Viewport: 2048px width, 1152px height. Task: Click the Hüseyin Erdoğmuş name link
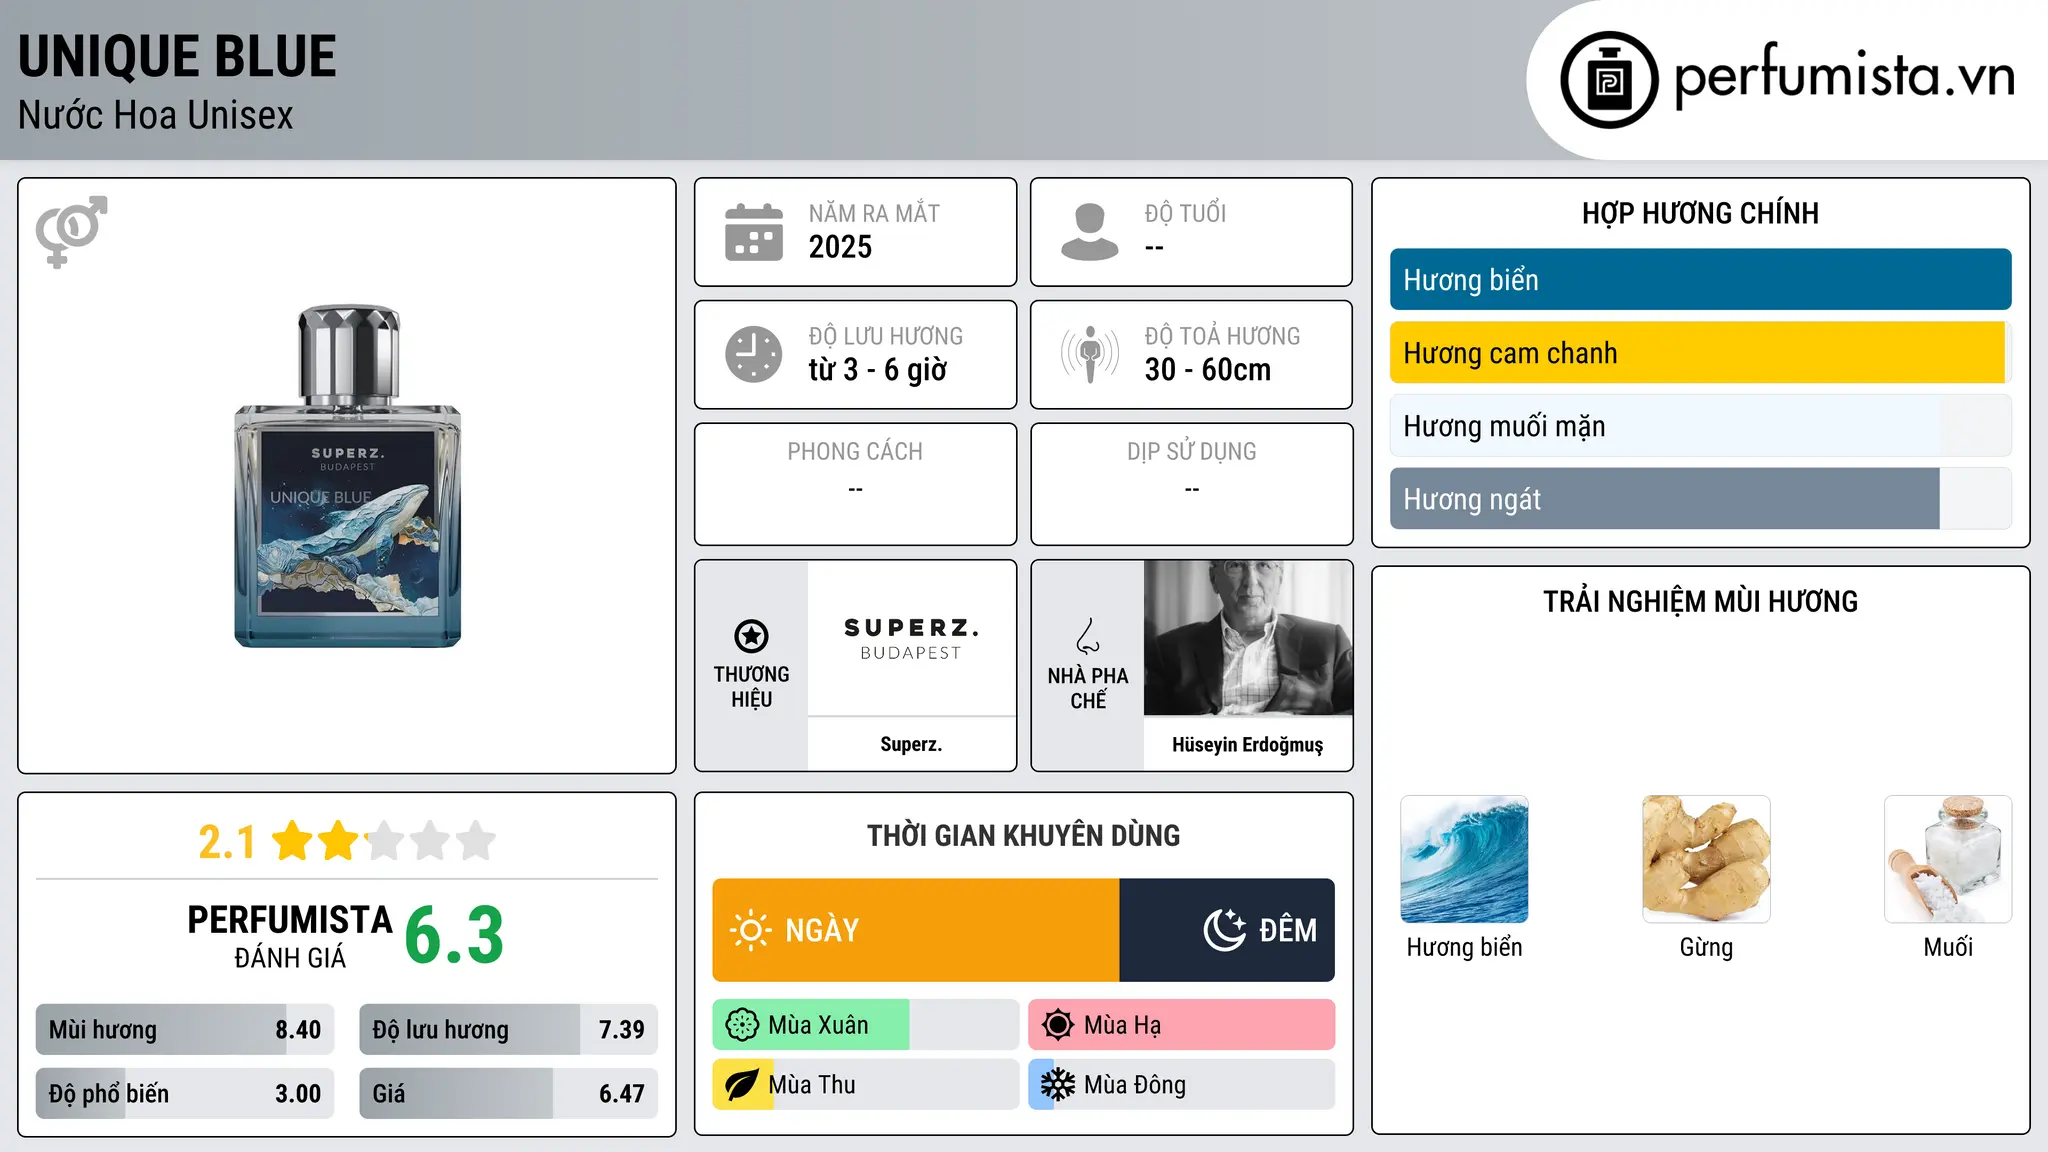(1248, 745)
